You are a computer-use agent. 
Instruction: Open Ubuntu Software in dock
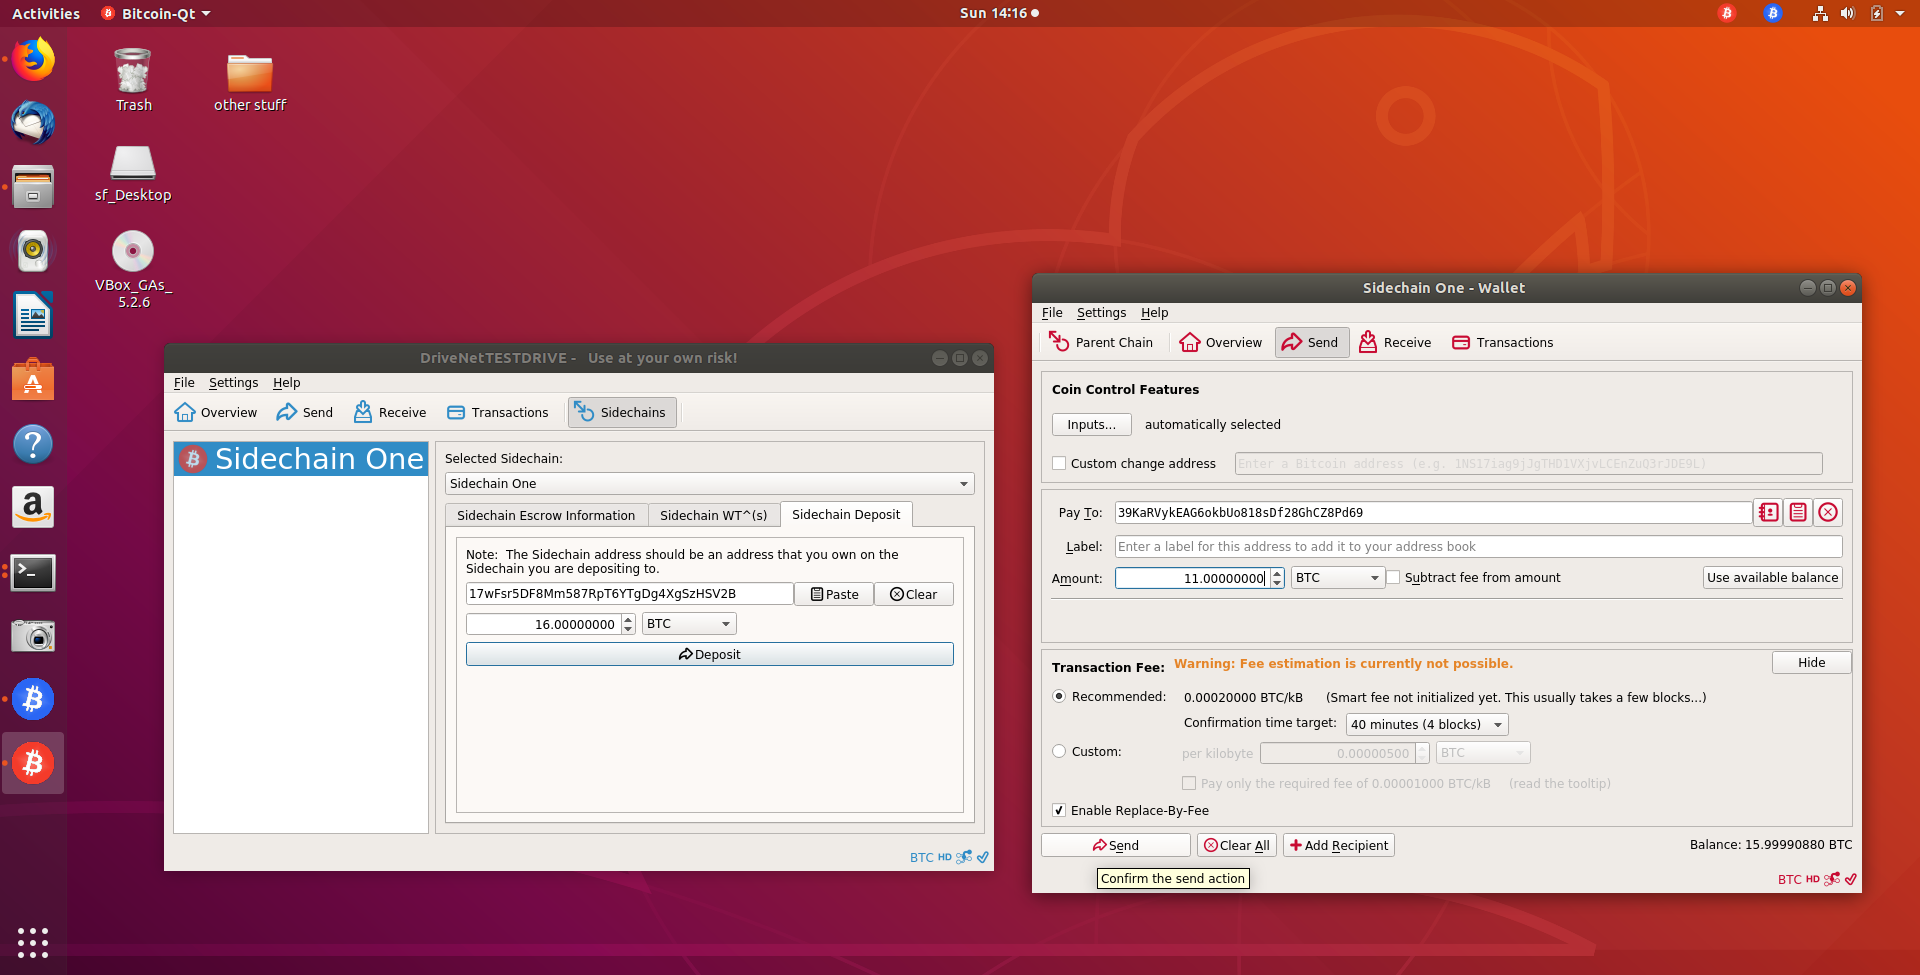coord(33,379)
